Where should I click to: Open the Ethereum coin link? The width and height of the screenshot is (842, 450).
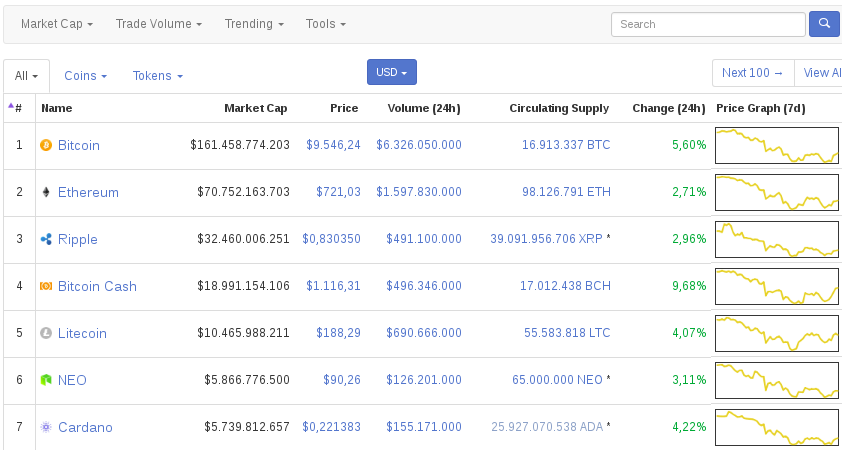[x=88, y=193]
